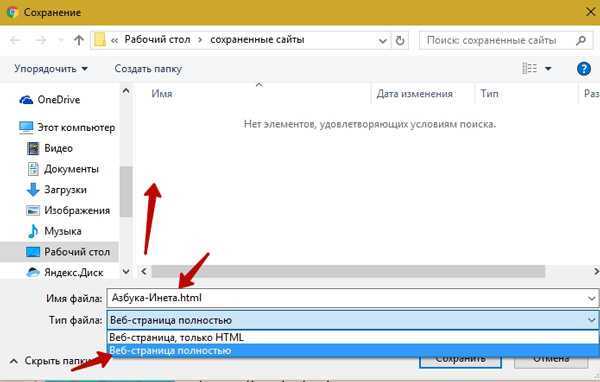Choose Веб-страница полностью list option
The height and width of the screenshot is (382, 600).
pyautogui.click(x=353, y=351)
